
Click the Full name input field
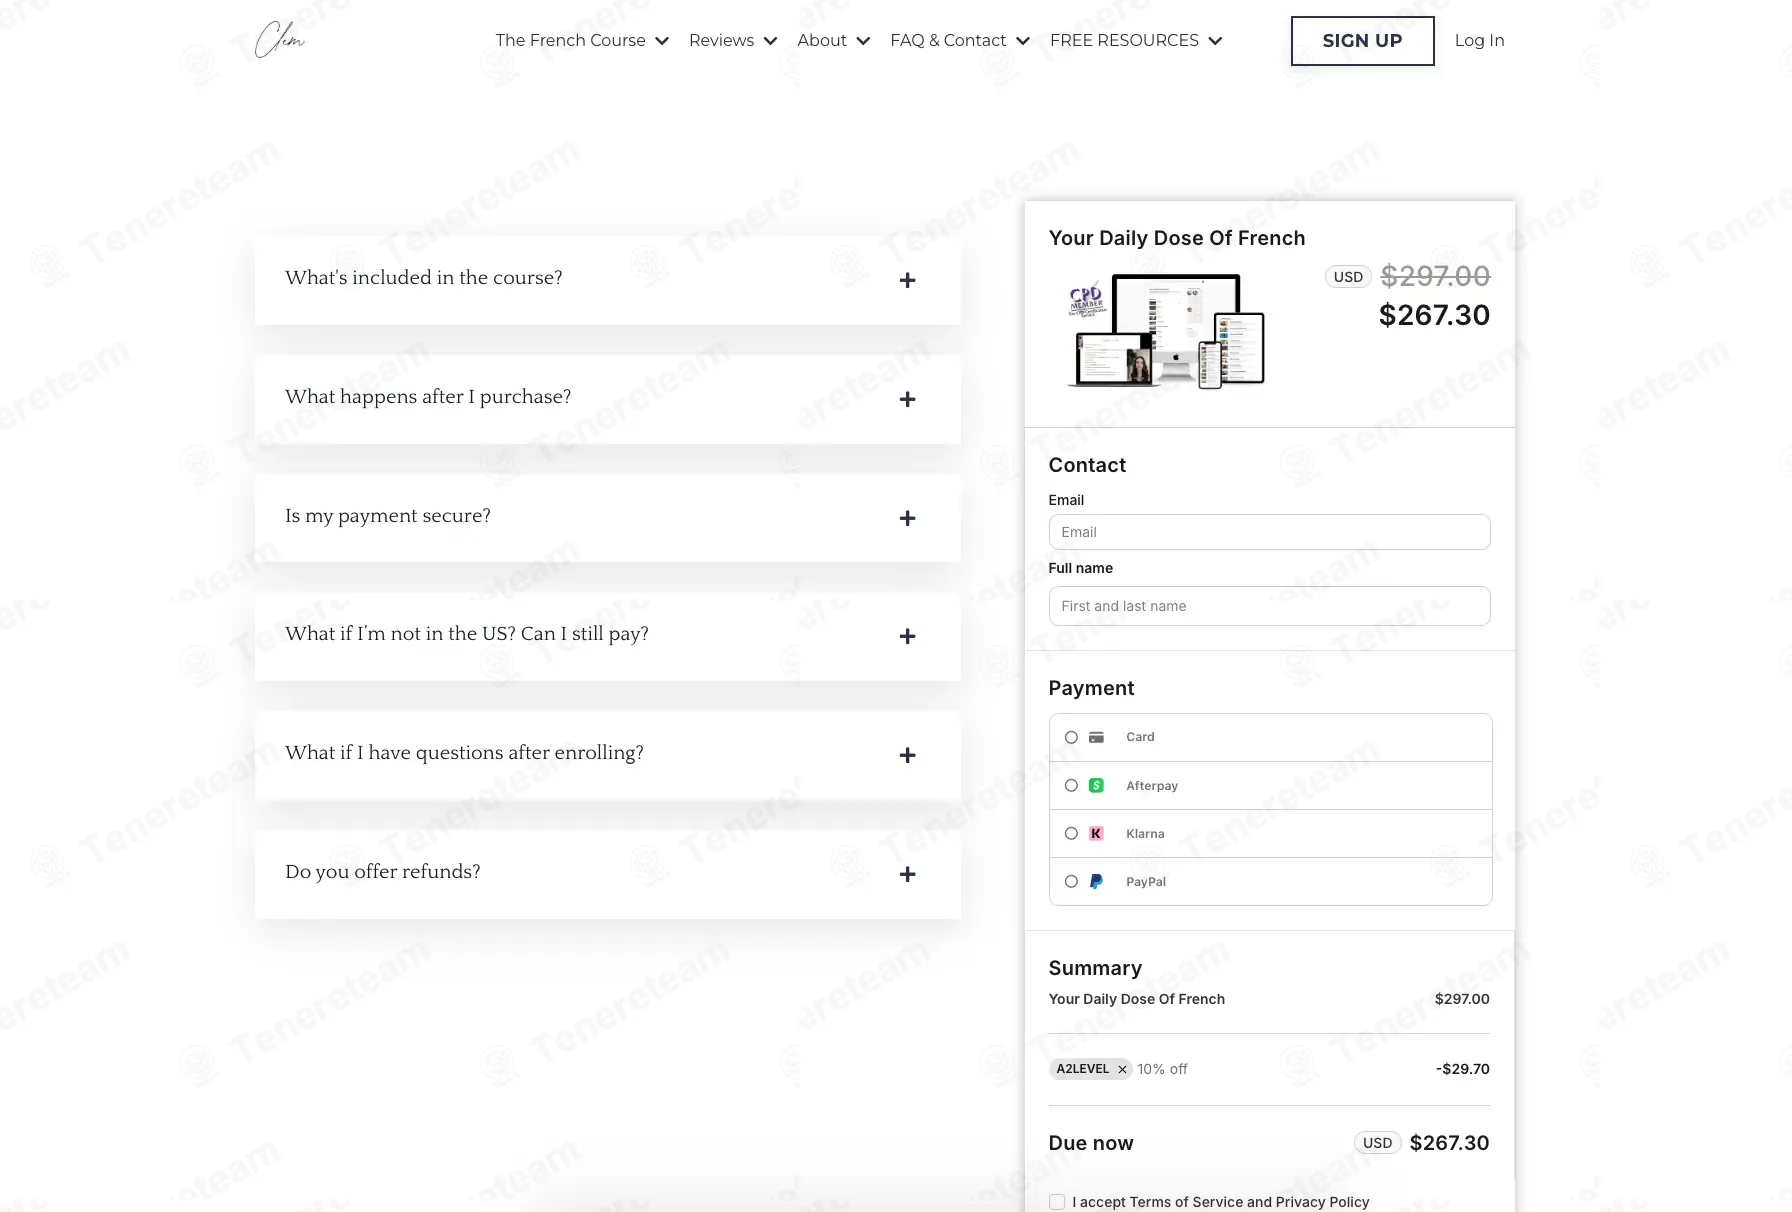[x=1269, y=606]
